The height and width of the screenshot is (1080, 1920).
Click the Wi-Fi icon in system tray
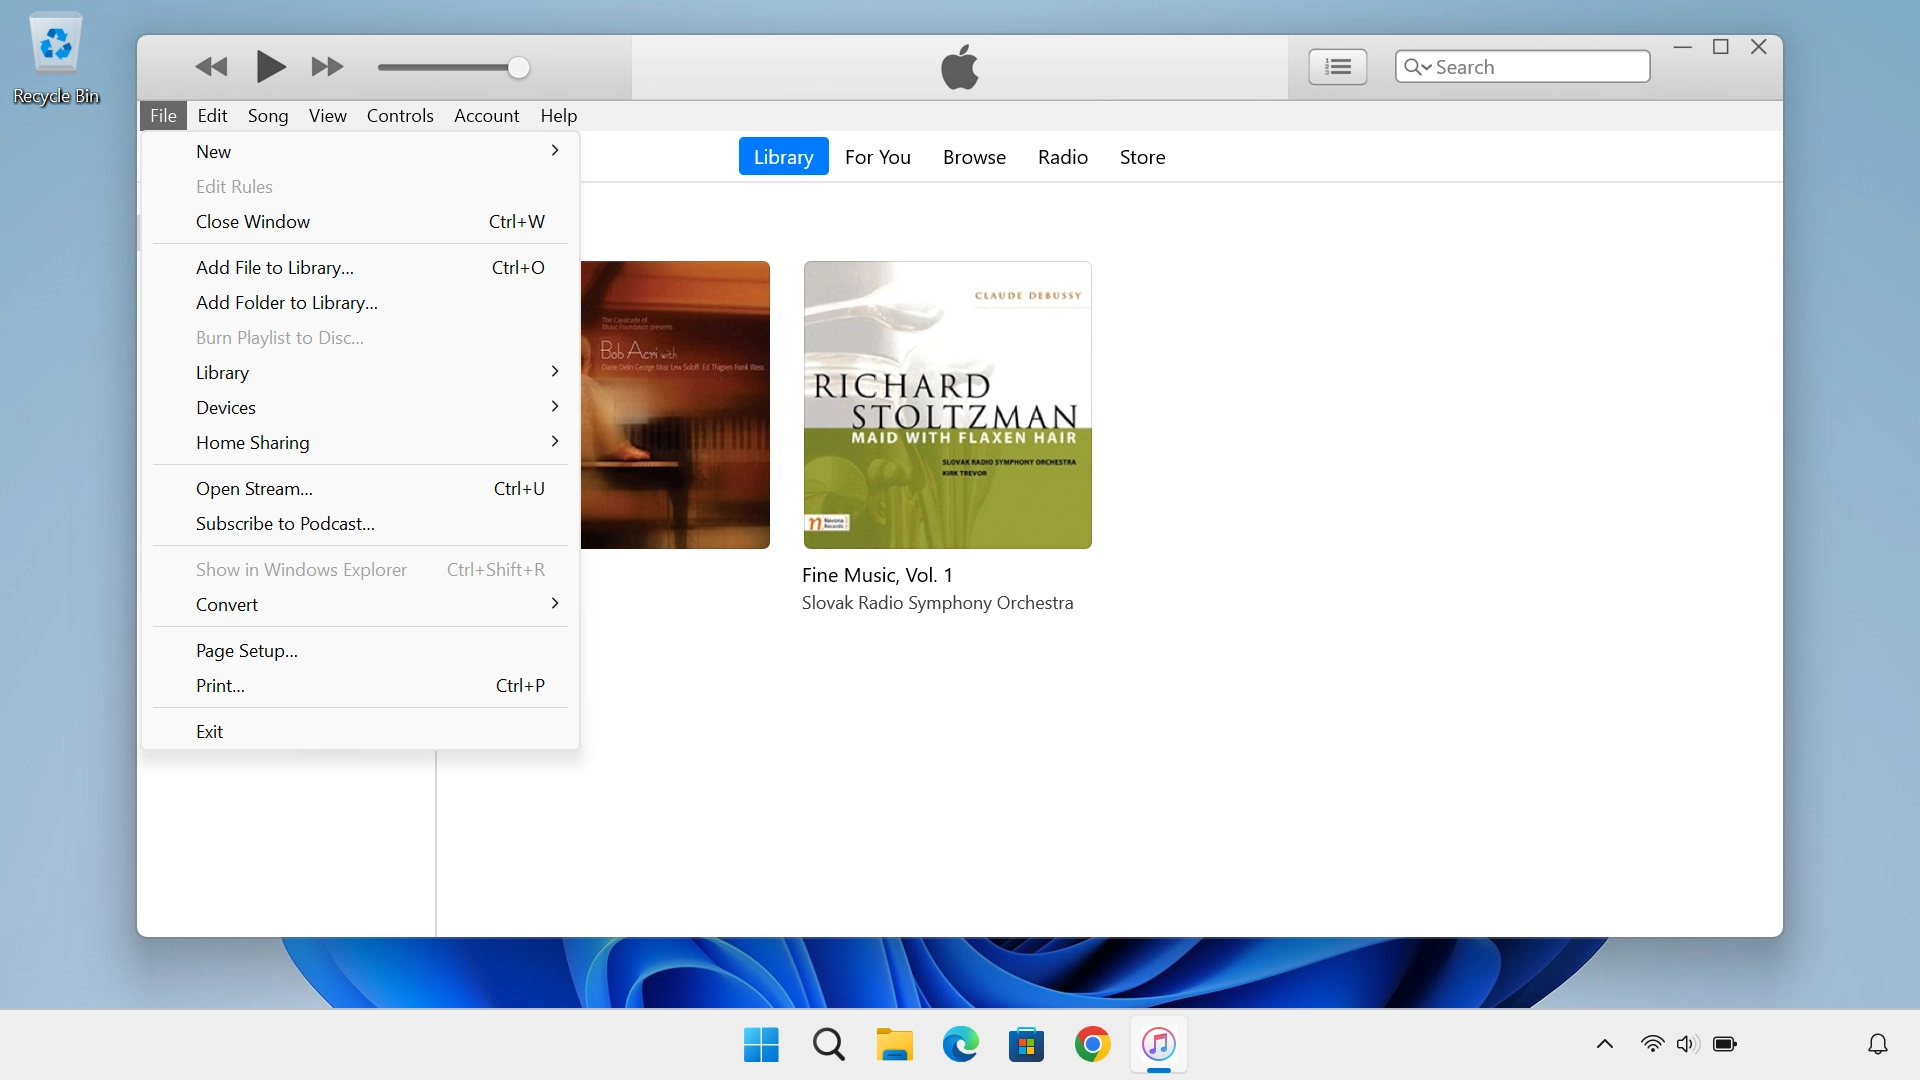click(1653, 1043)
